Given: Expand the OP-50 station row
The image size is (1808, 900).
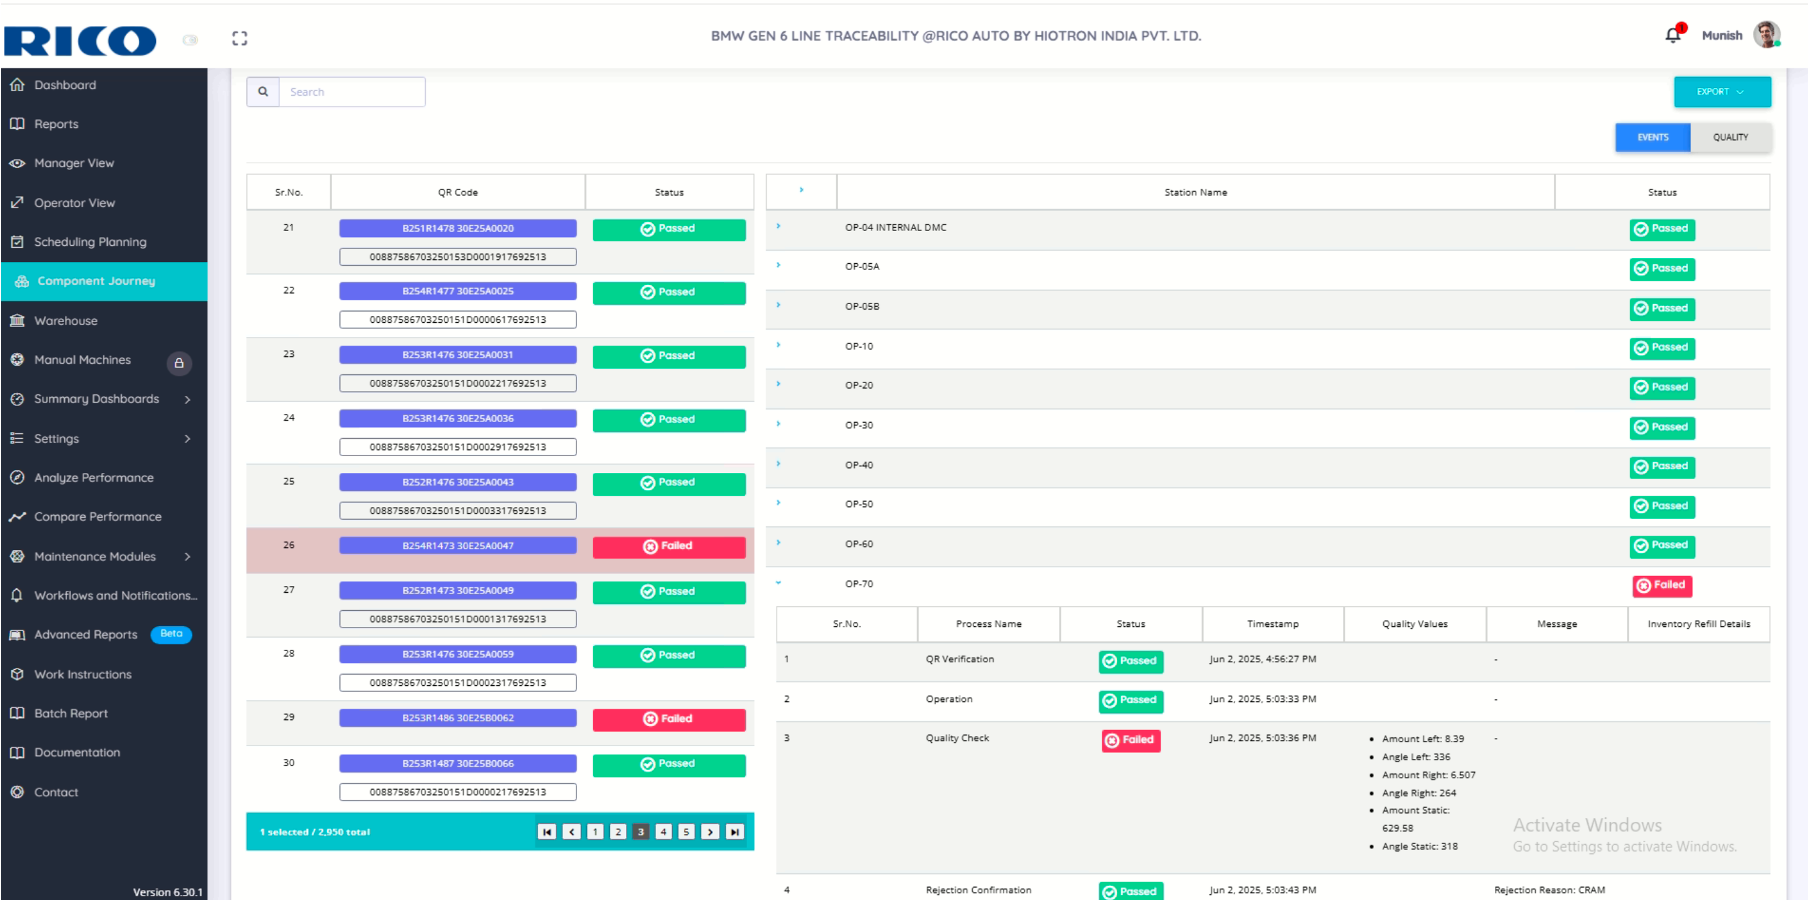Looking at the screenshot, I should coord(778,503).
